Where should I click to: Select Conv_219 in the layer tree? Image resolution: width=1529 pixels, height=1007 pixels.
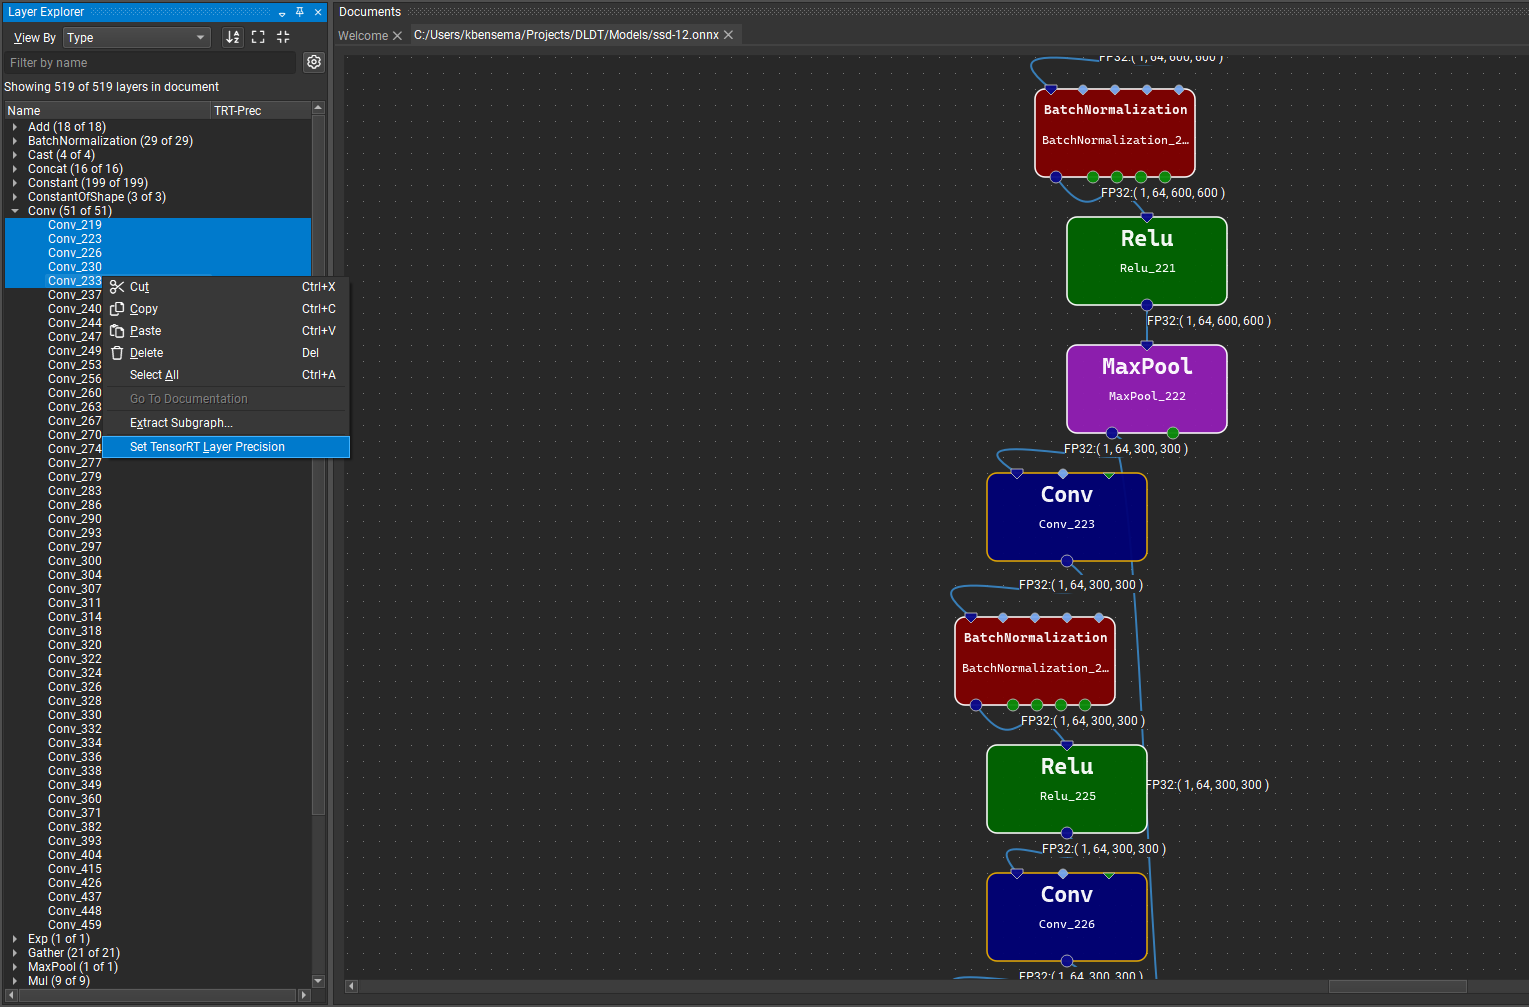(74, 224)
